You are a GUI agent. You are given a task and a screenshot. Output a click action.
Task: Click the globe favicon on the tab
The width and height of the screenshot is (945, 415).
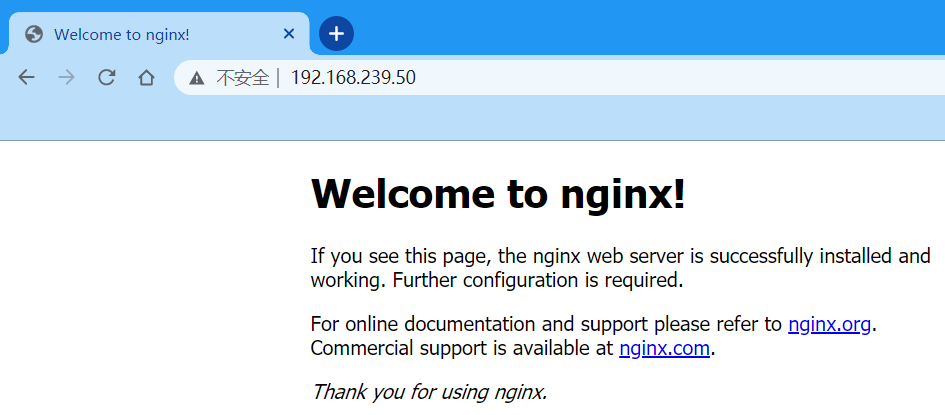pos(34,34)
